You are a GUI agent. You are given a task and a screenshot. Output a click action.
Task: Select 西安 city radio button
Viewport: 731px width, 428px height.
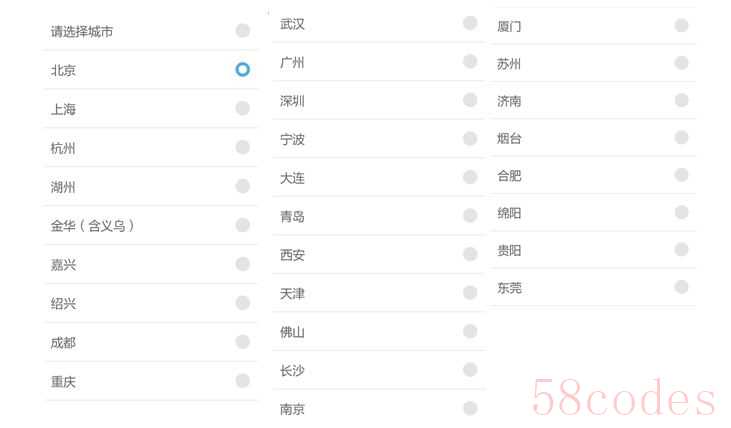pos(470,254)
